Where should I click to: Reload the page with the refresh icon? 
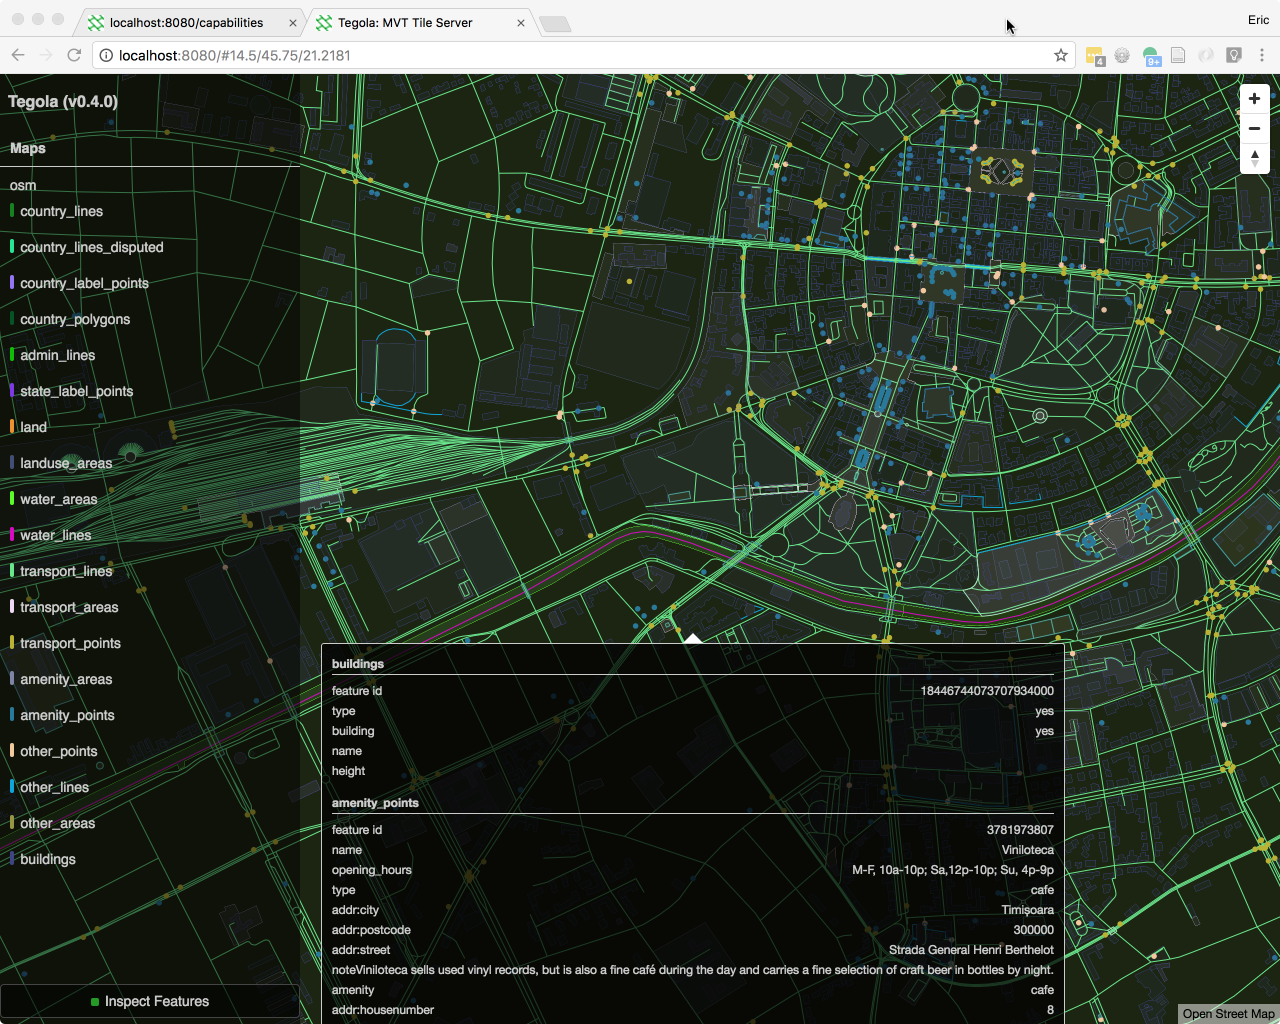pos(74,55)
